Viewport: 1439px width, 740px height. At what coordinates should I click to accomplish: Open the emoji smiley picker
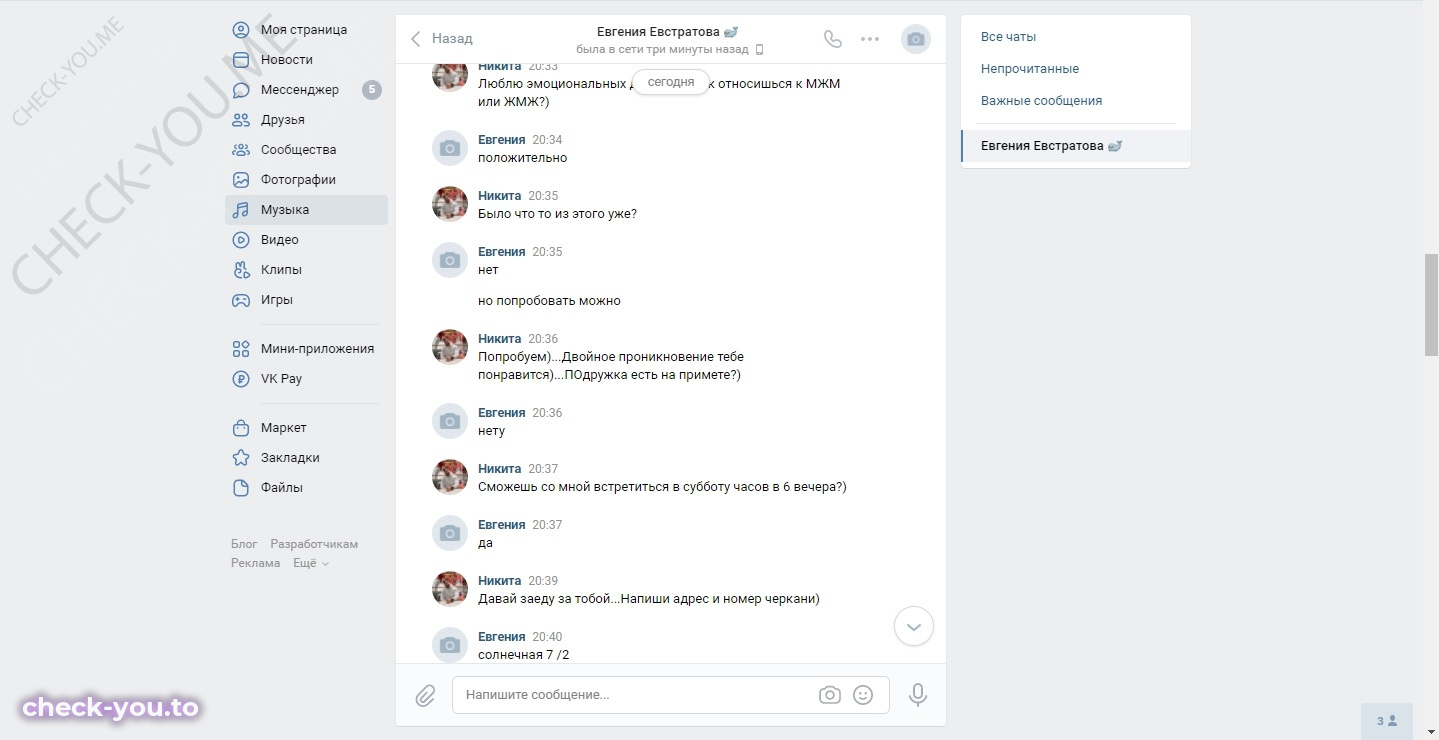[x=863, y=695]
